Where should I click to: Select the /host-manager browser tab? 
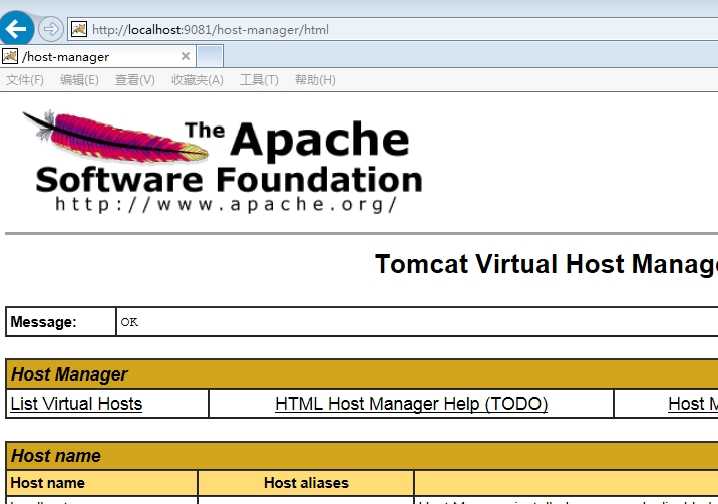(x=98, y=57)
